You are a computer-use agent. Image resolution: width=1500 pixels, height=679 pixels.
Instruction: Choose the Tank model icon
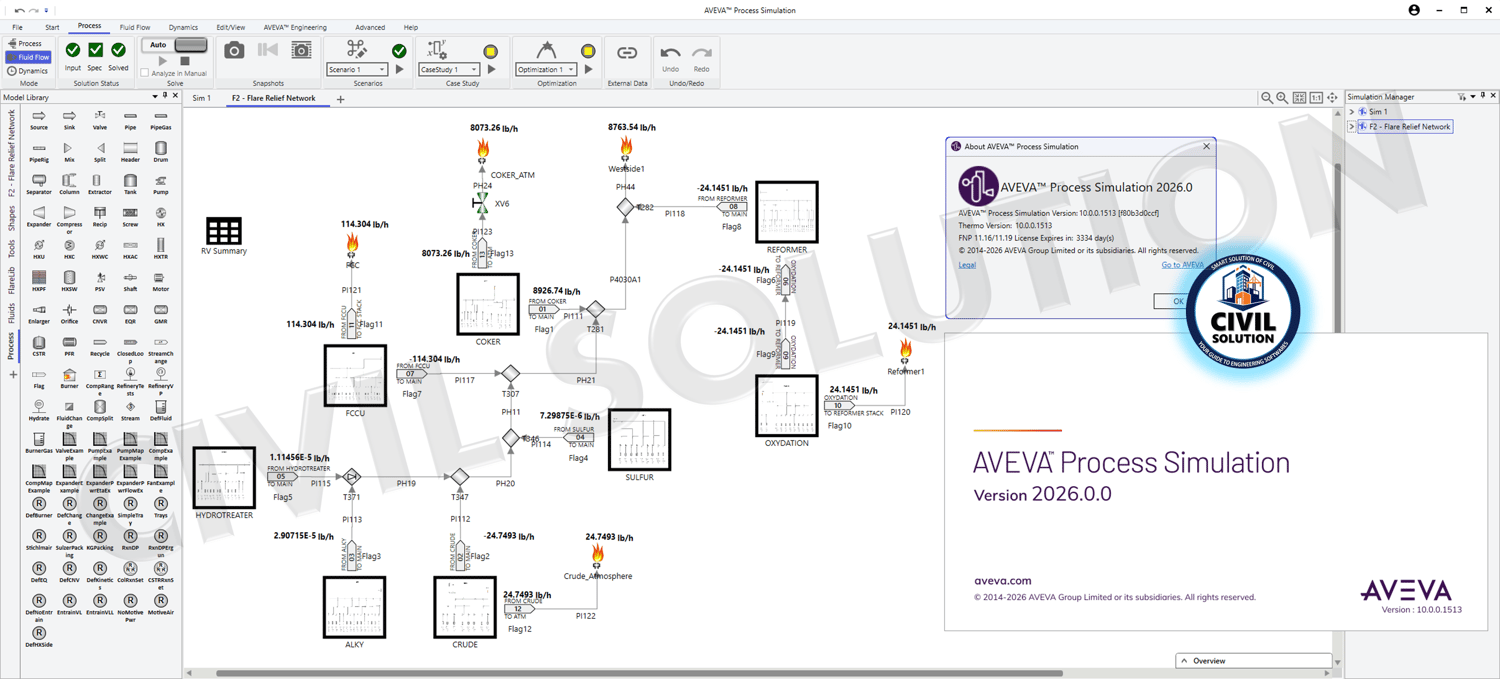[130, 181]
